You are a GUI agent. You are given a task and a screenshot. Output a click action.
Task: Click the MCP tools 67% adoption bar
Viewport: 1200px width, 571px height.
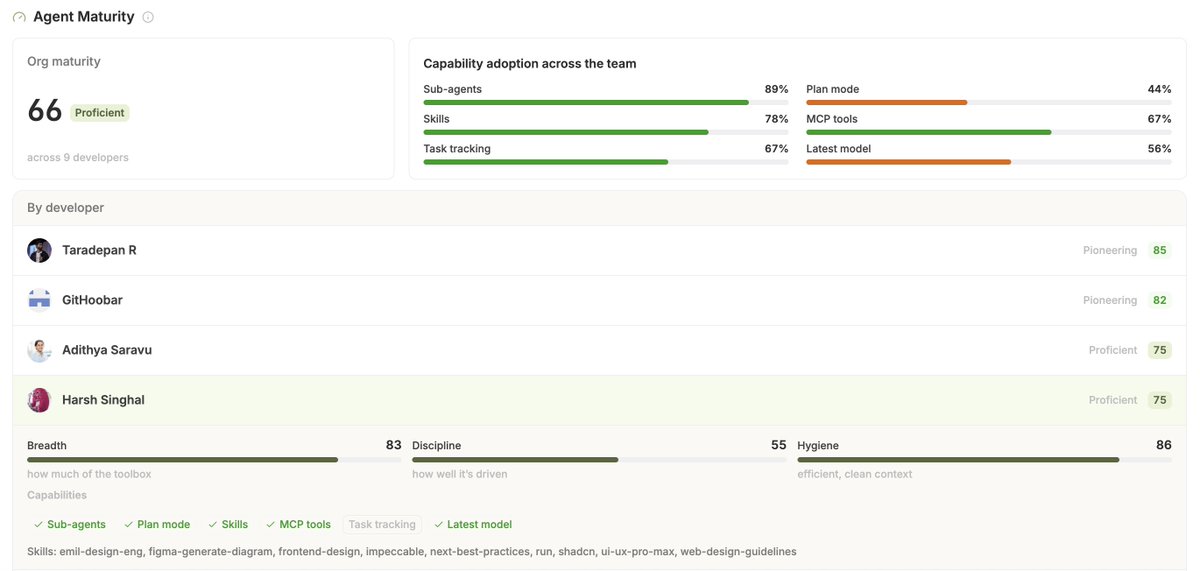pos(989,132)
